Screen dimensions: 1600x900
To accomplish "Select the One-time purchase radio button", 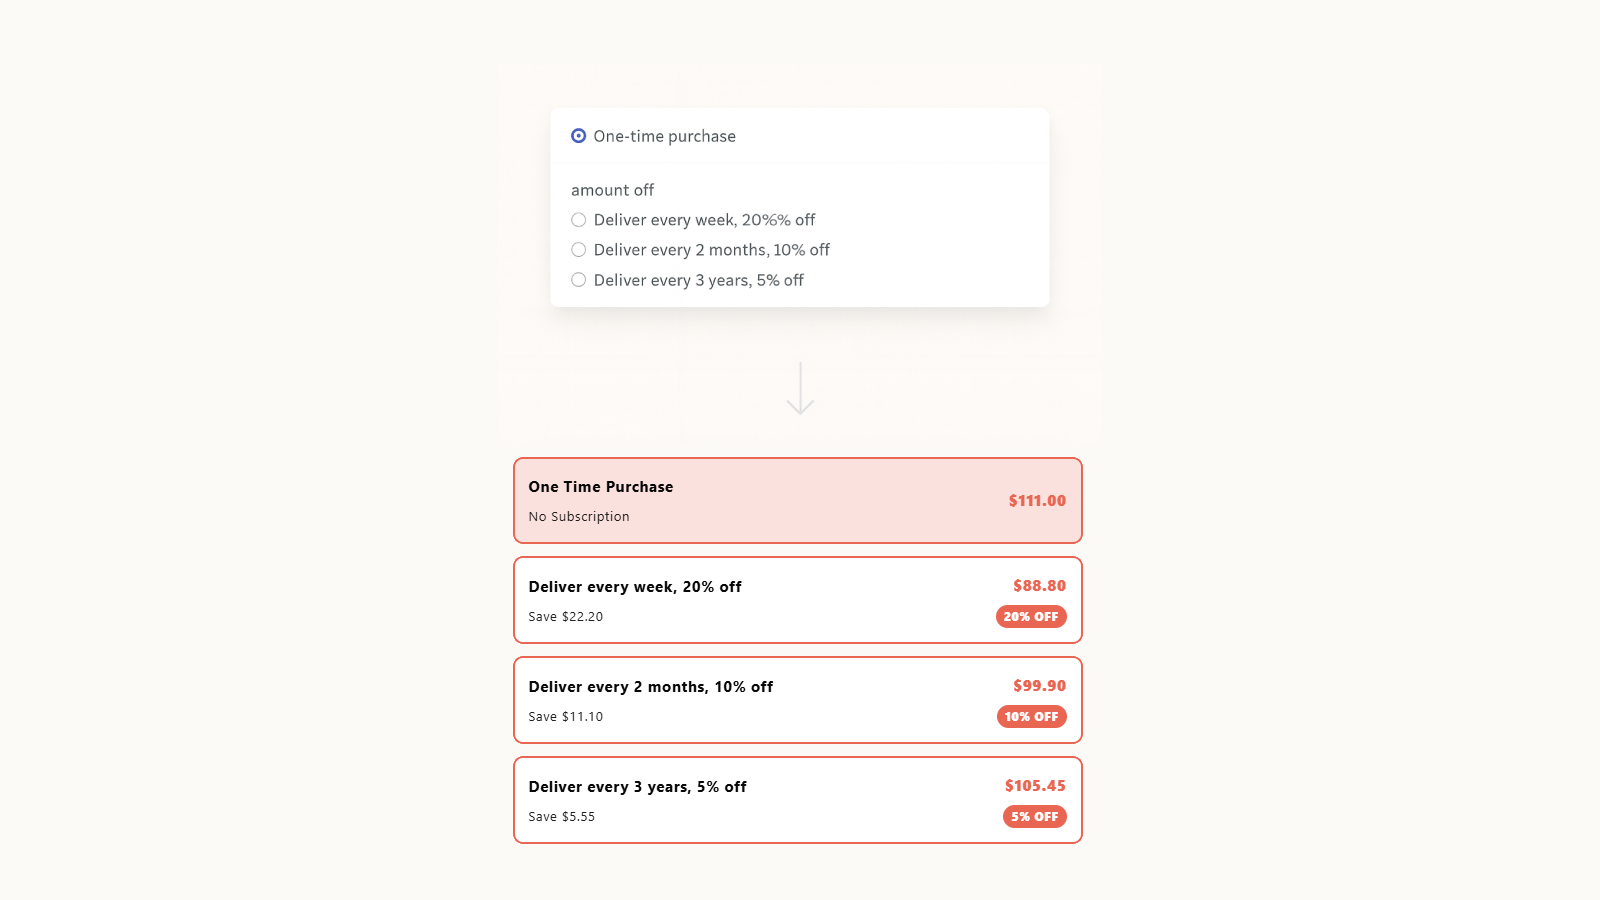I will pyautogui.click(x=579, y=136).
